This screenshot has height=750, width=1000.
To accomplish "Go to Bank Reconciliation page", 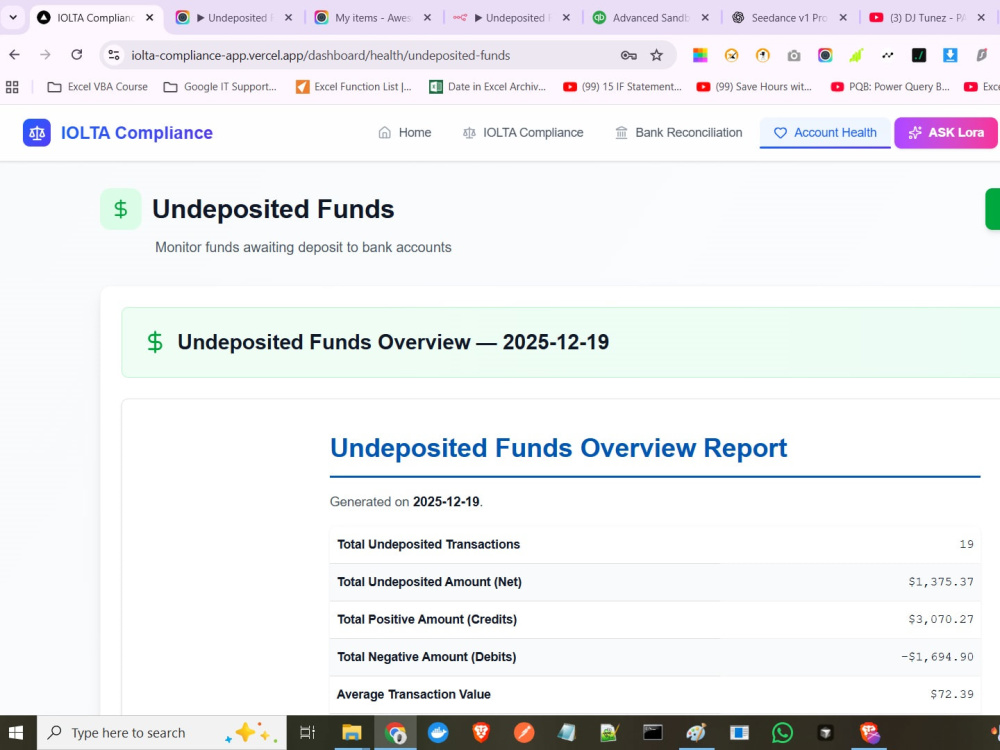I will [x=679, y=133].
